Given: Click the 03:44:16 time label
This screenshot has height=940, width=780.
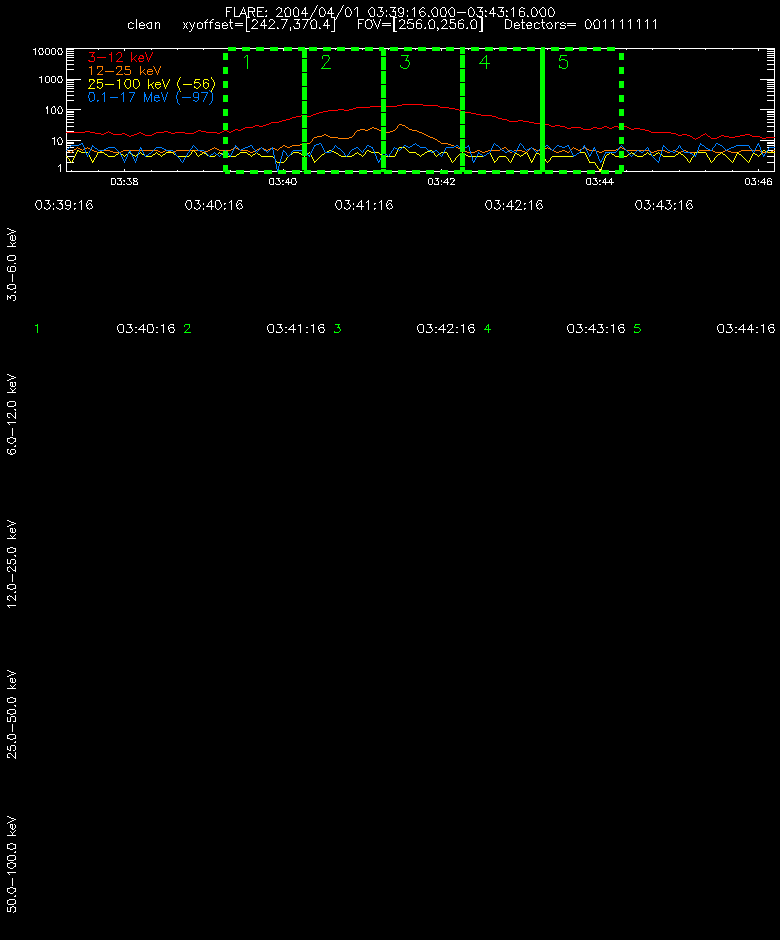Looking at the screenshot, I should click(x=746, y=329).
